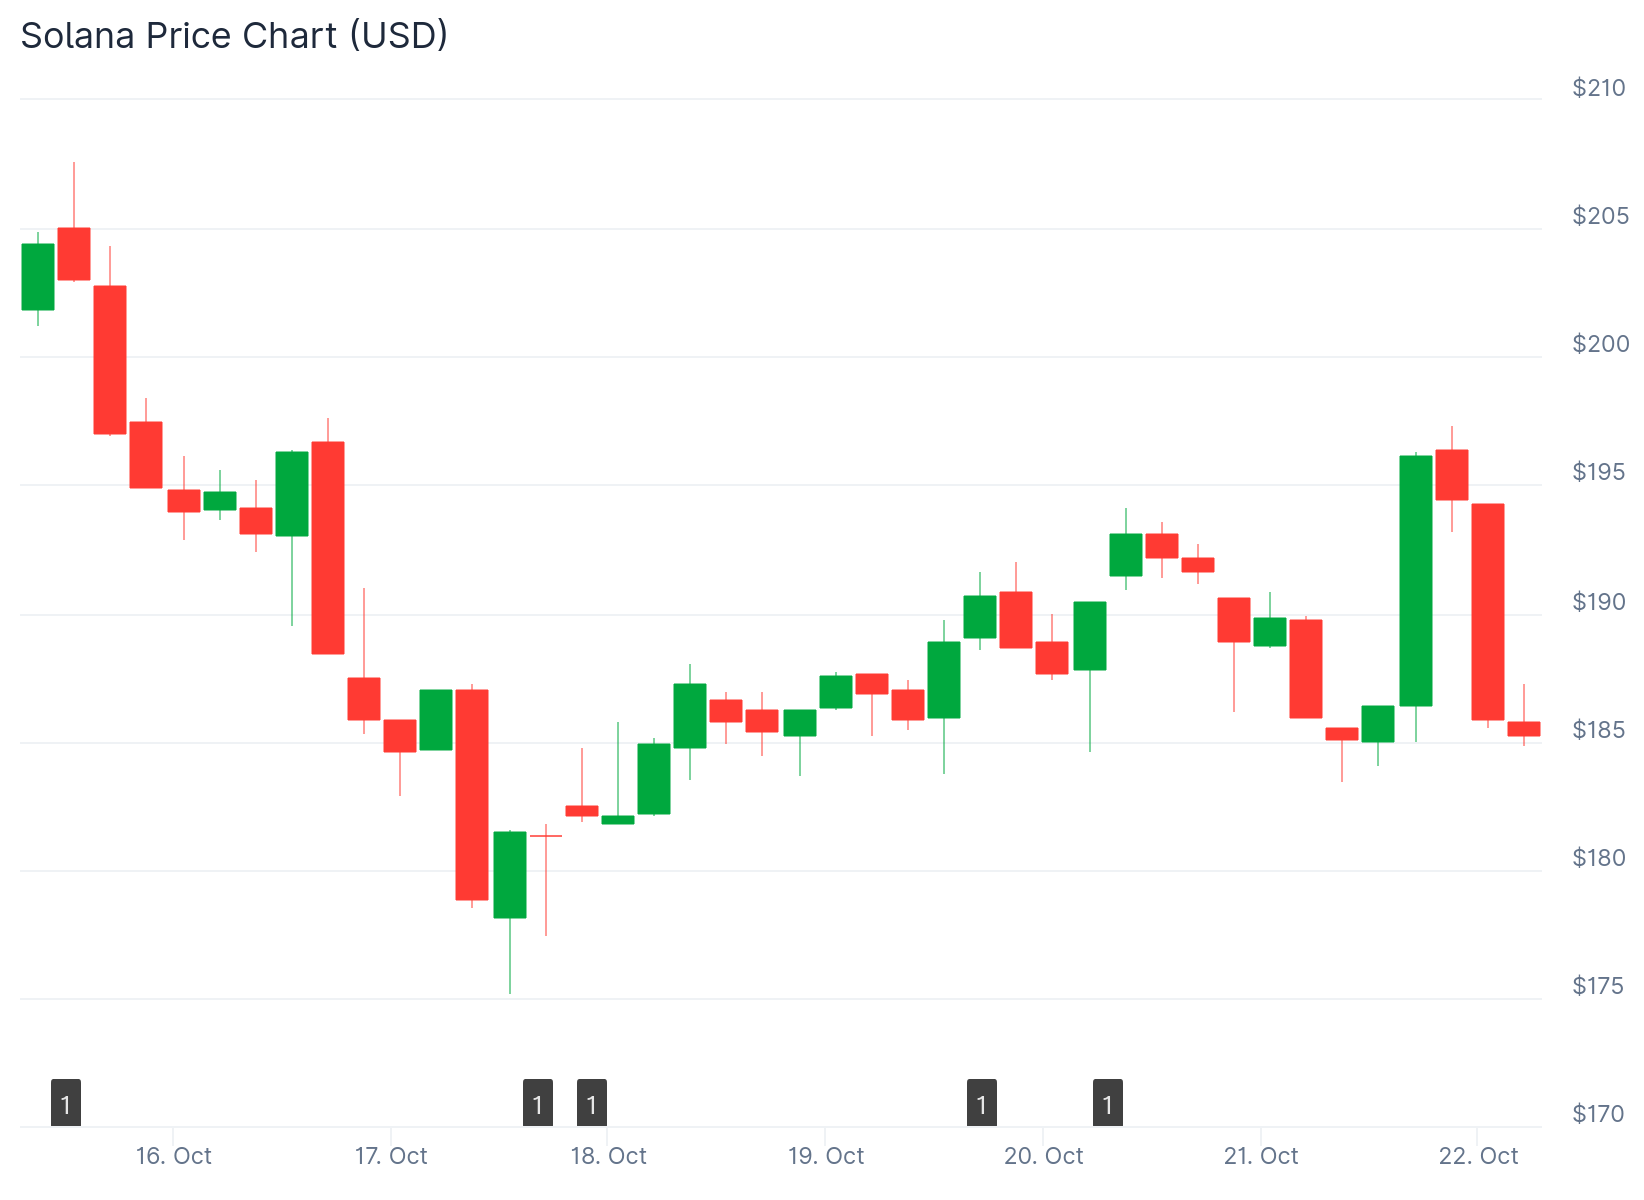The width and height of the screenshot is (1644, 1200).
Task: Select the large red candle right of 22. Oct
Action: 1488,611
